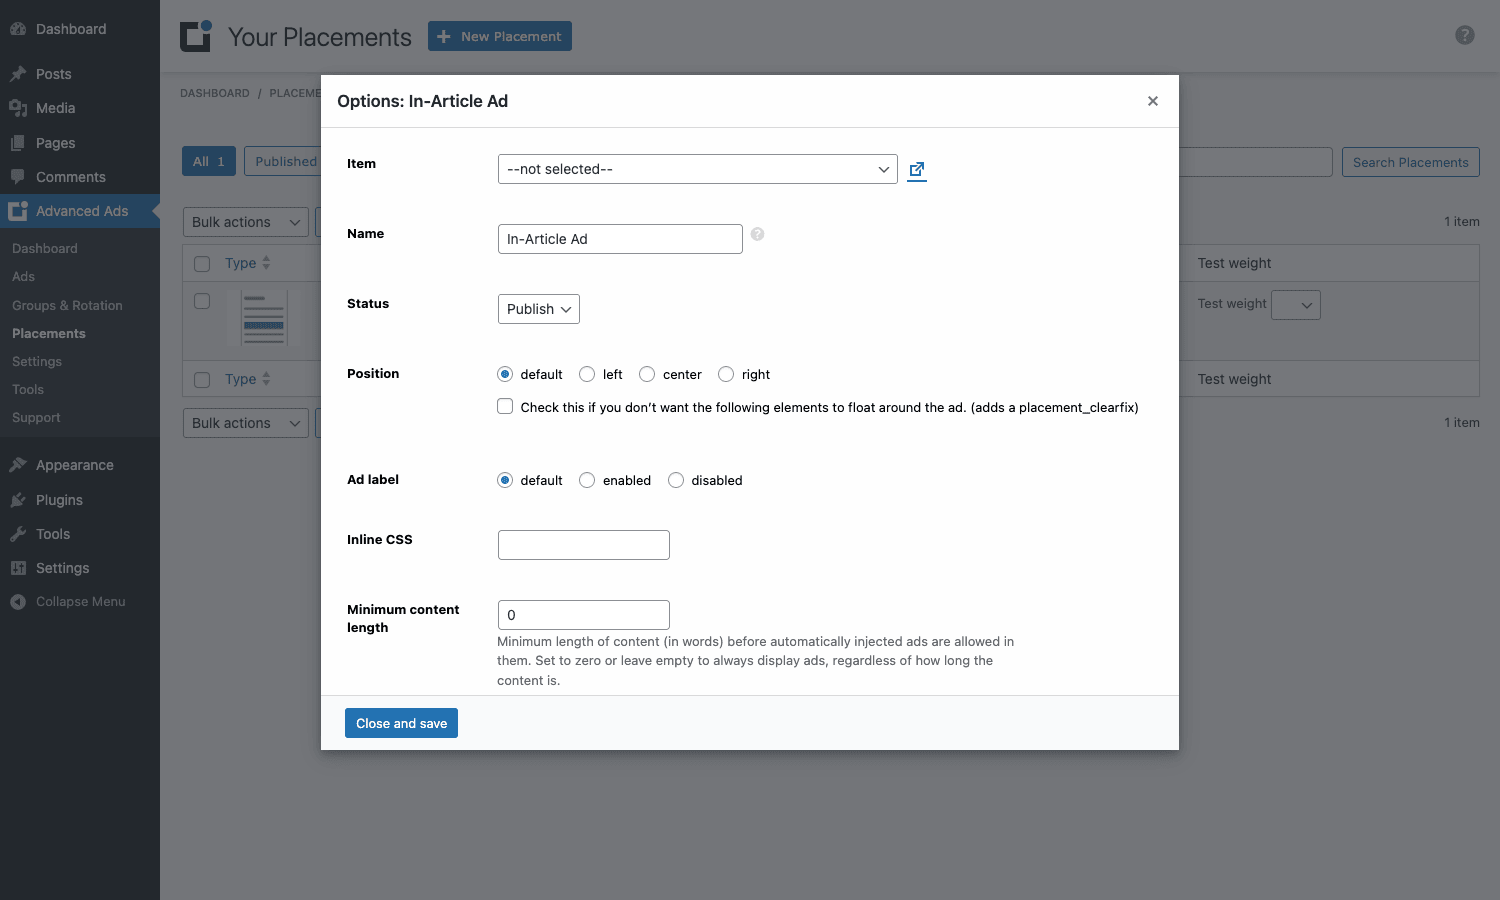Click the Comments bubble icon
This screenshot has width=1500, height=900.
[18, 177]
